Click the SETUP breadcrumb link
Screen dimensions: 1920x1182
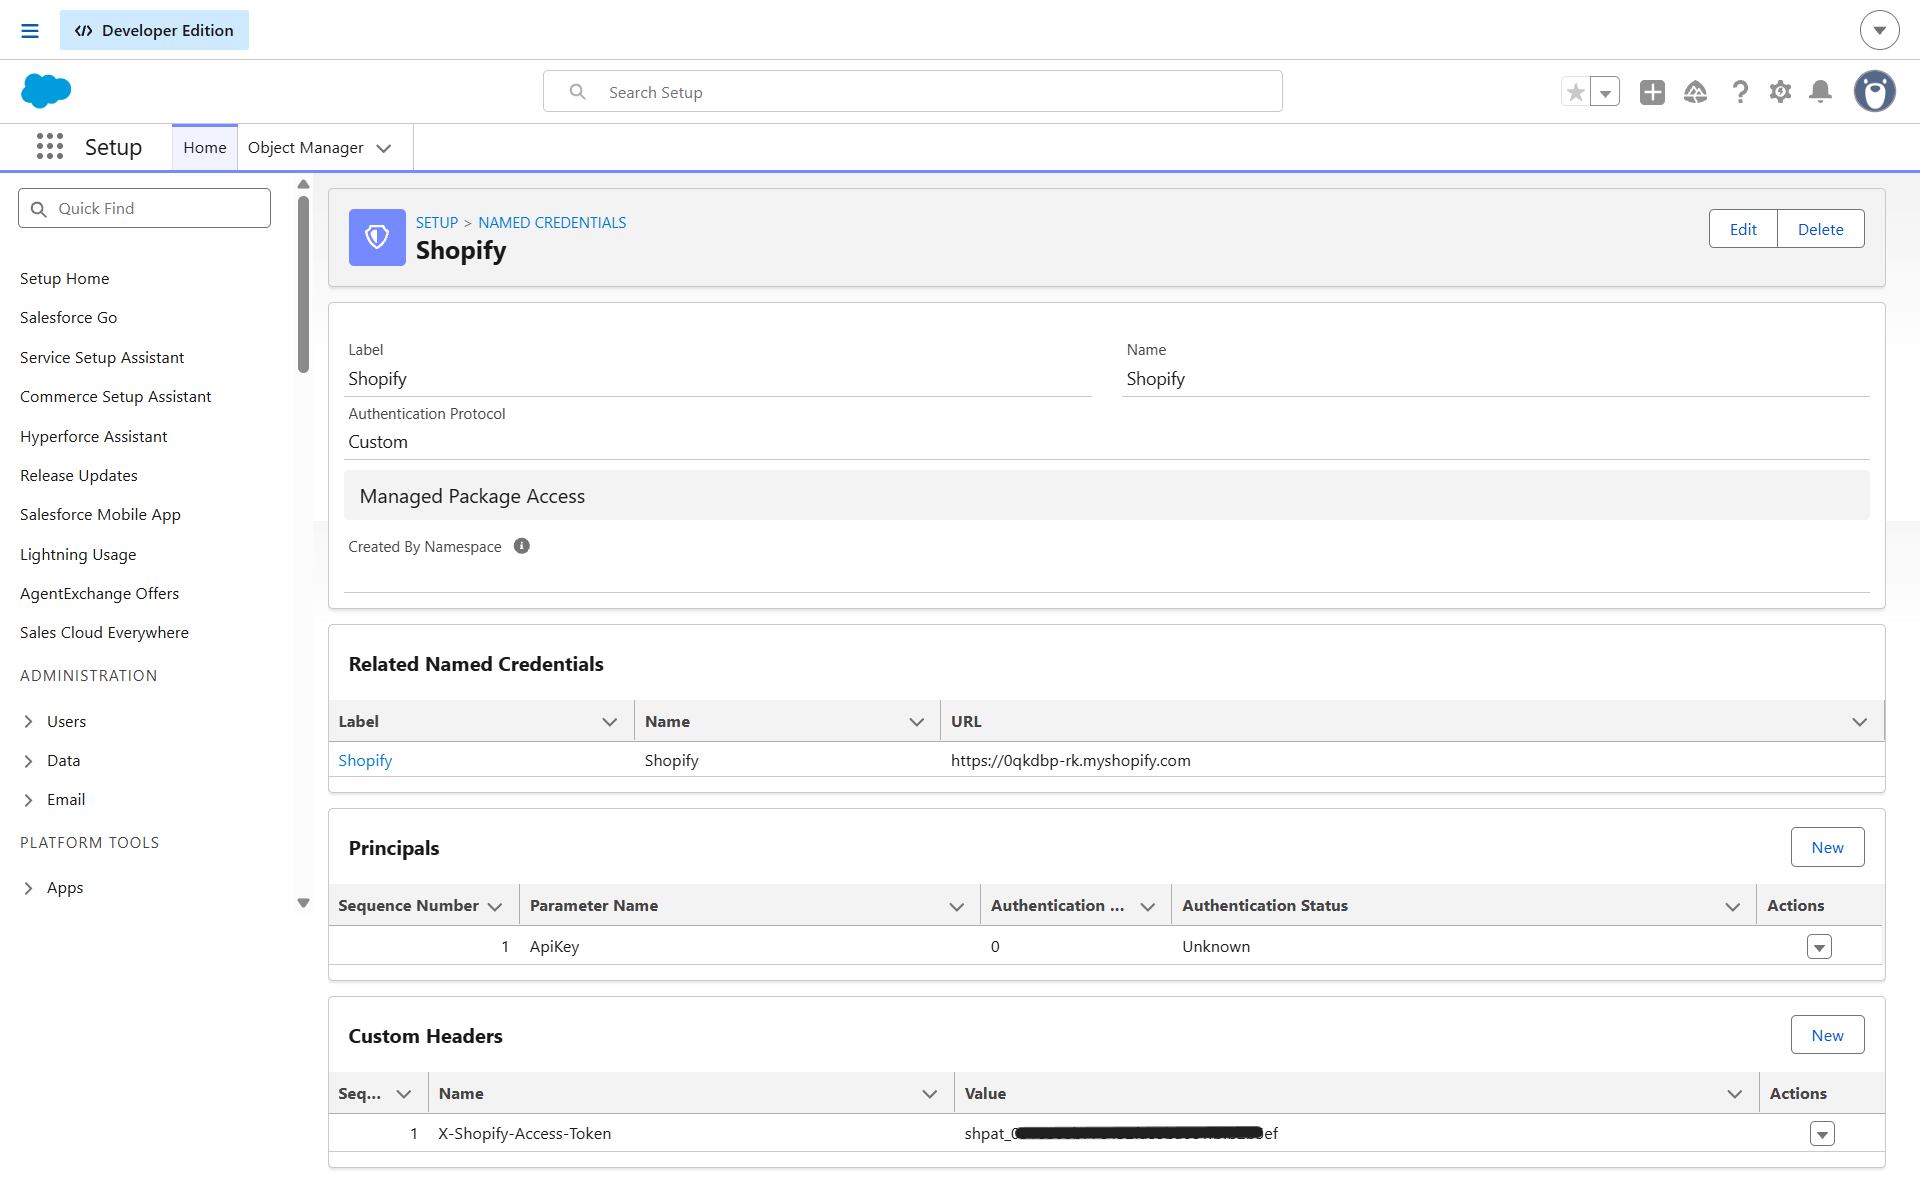pyautogui.click(x=436, y=222)
